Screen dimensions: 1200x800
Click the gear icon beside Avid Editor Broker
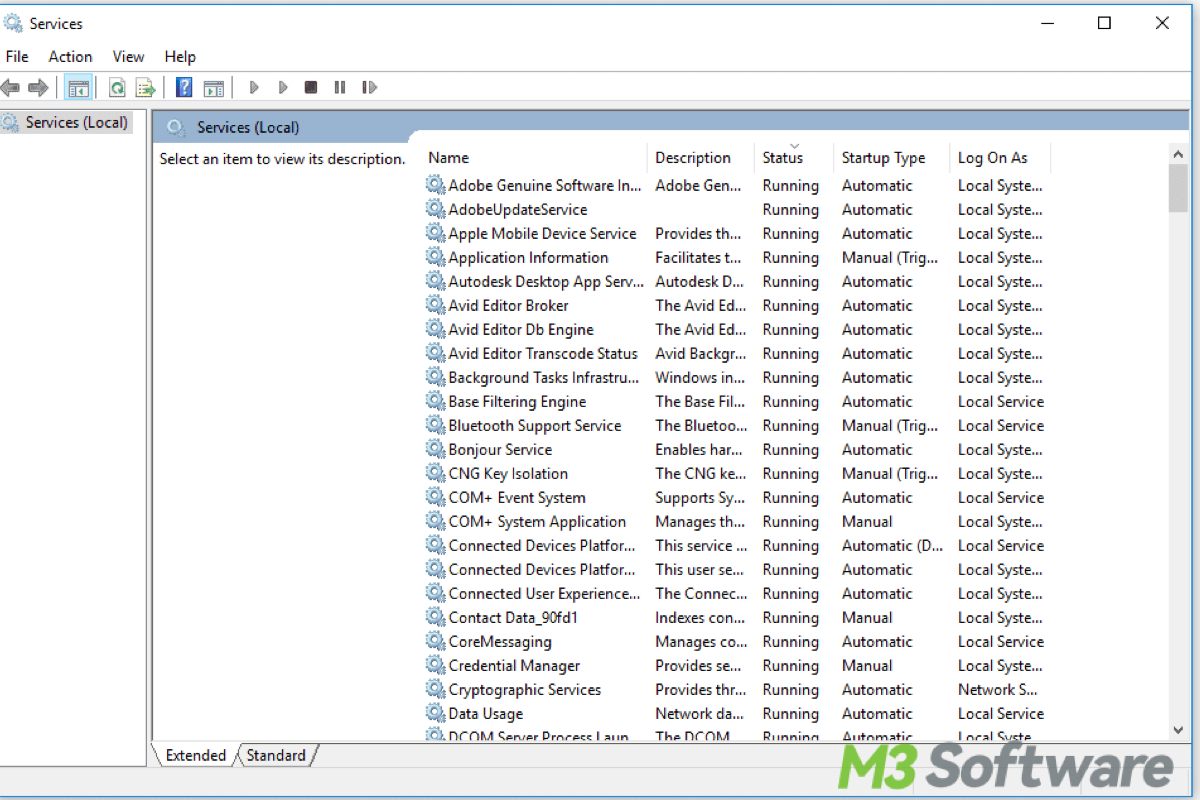click(x=435, y=305)
